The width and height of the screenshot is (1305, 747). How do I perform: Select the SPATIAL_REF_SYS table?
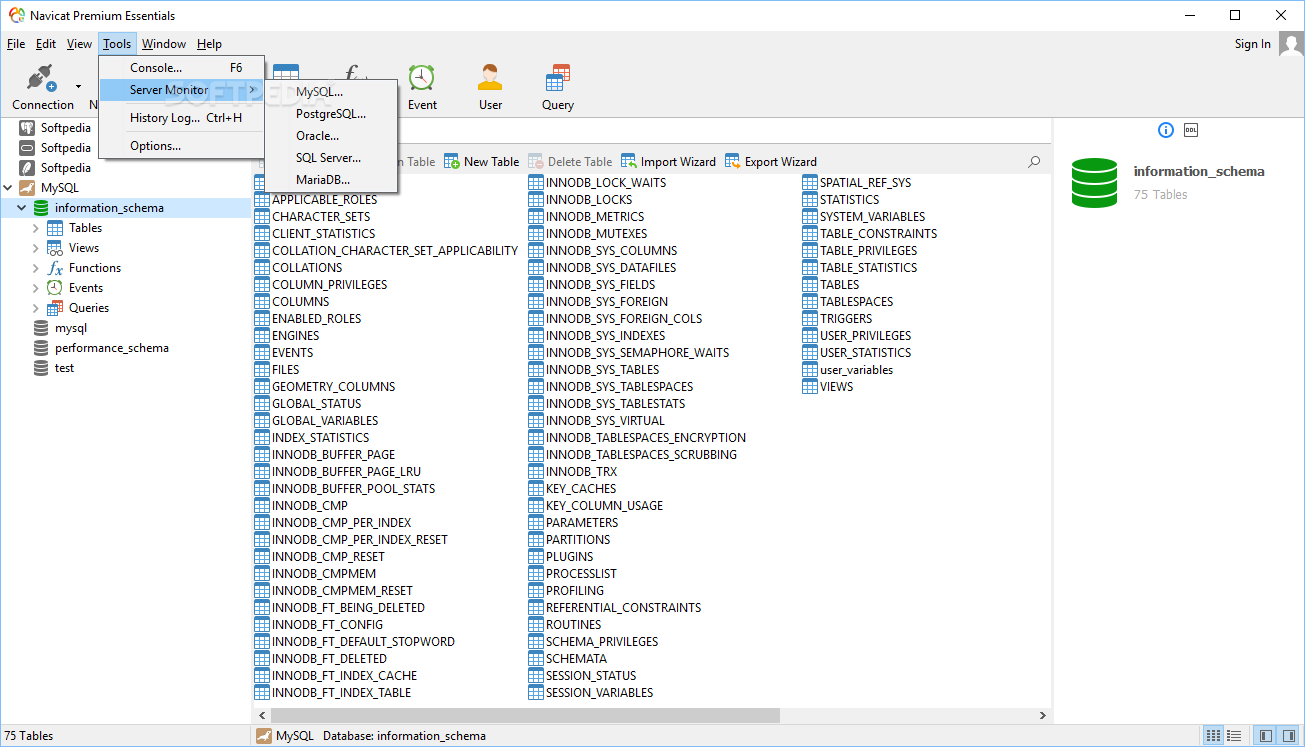[865, 183]
